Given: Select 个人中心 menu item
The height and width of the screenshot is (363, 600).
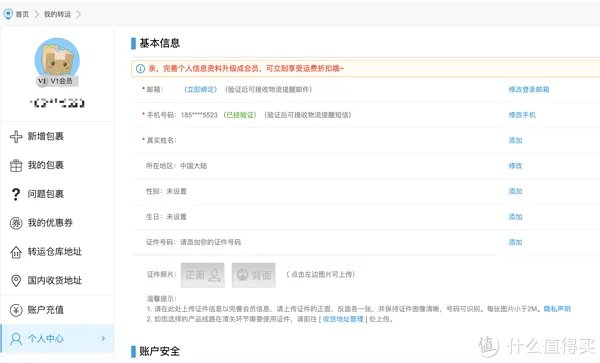Looking at the screenshot, I should click(57, 339).
